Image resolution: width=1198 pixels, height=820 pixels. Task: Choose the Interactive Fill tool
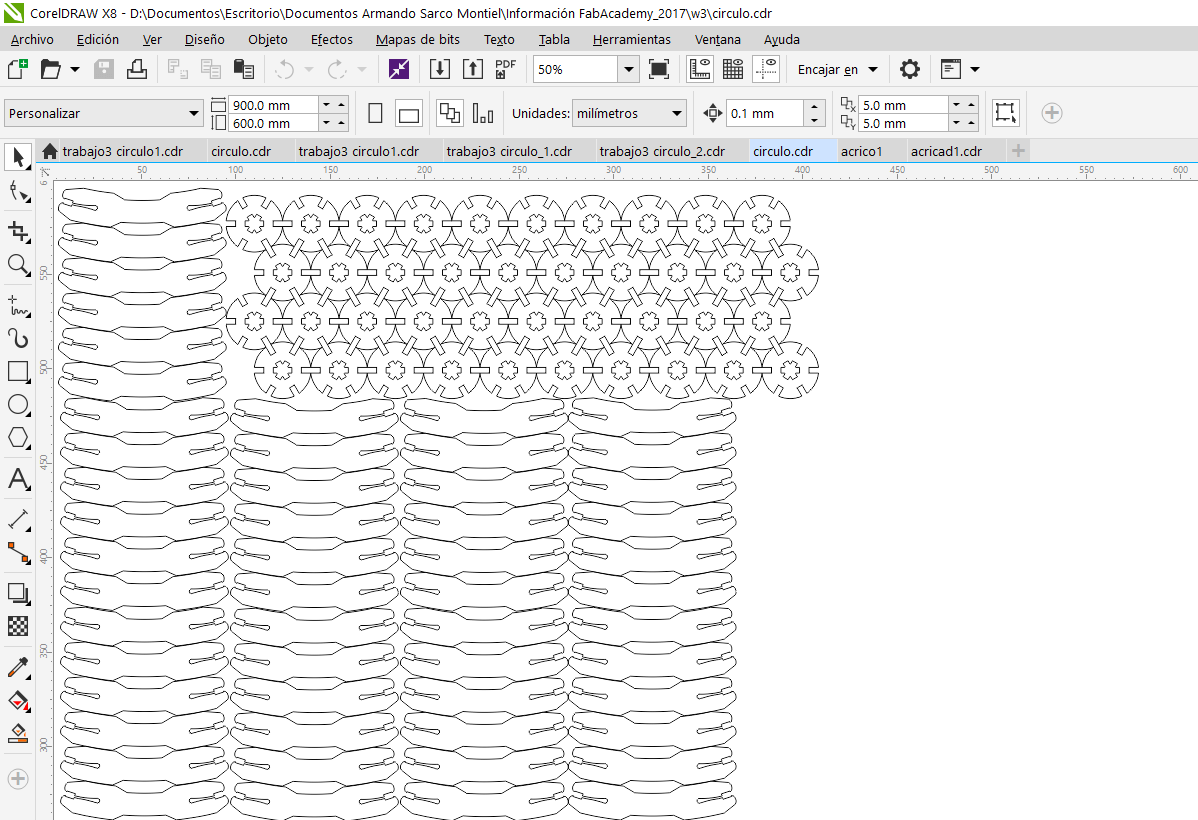[x=18, y=701]
